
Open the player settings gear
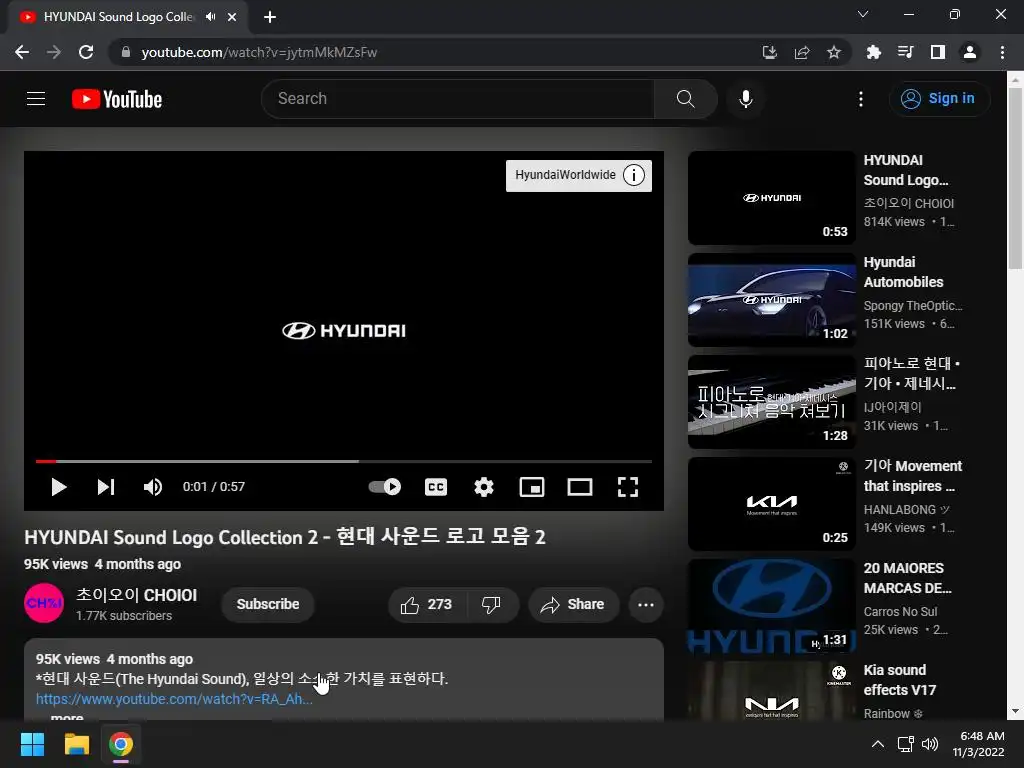click(x=484, y=487)
